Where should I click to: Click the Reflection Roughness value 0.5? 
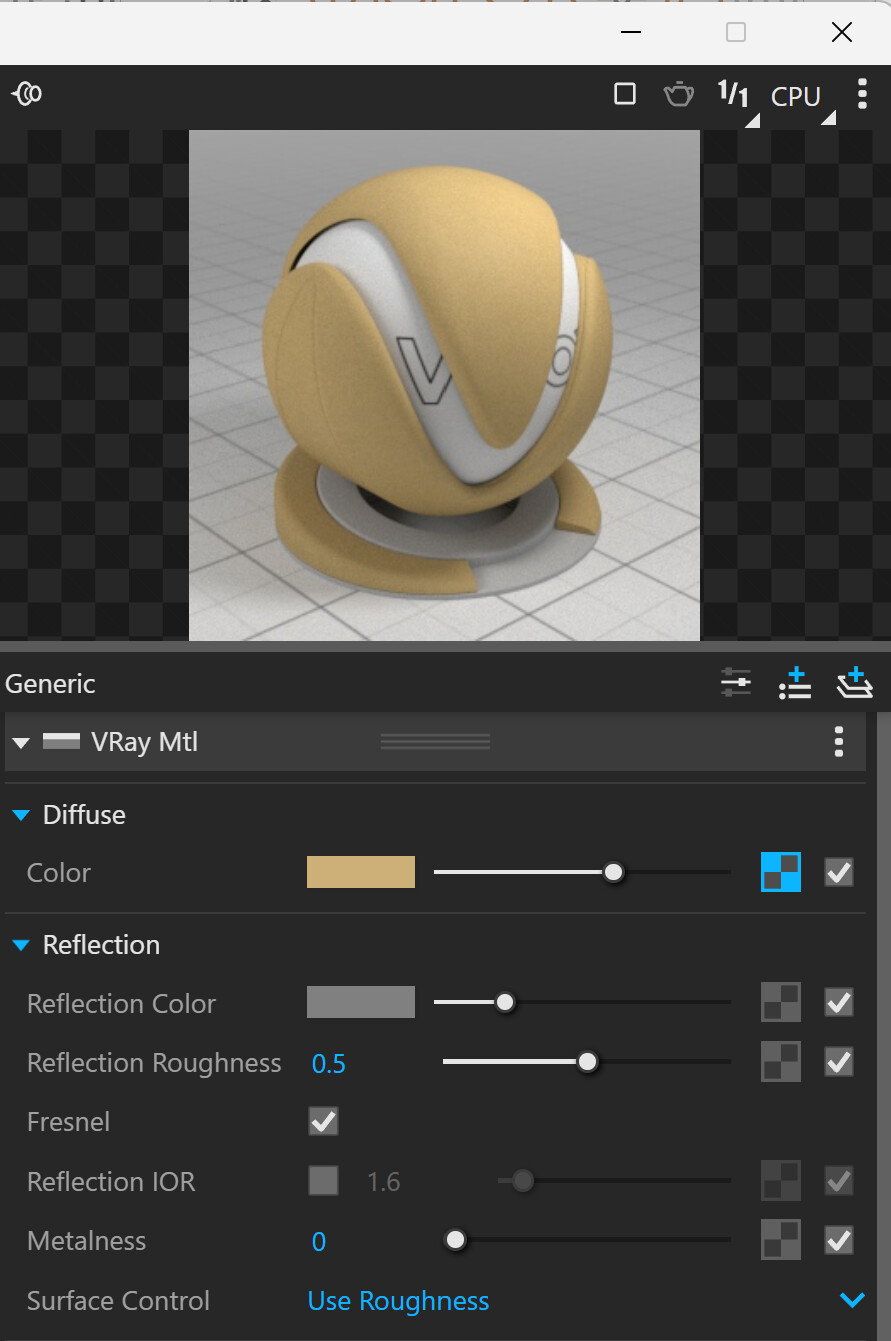[x=329, y=1063]
